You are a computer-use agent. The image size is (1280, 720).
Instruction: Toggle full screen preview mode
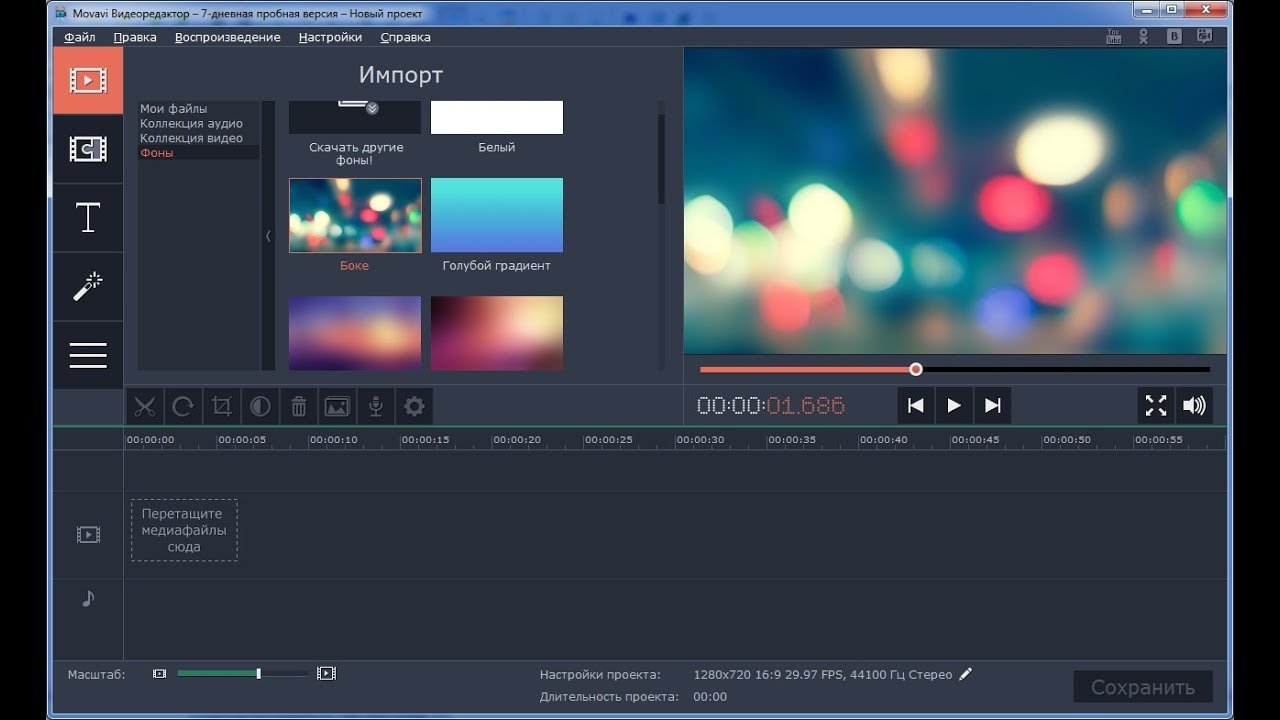pyautogui.click(x=1156, y=405)
